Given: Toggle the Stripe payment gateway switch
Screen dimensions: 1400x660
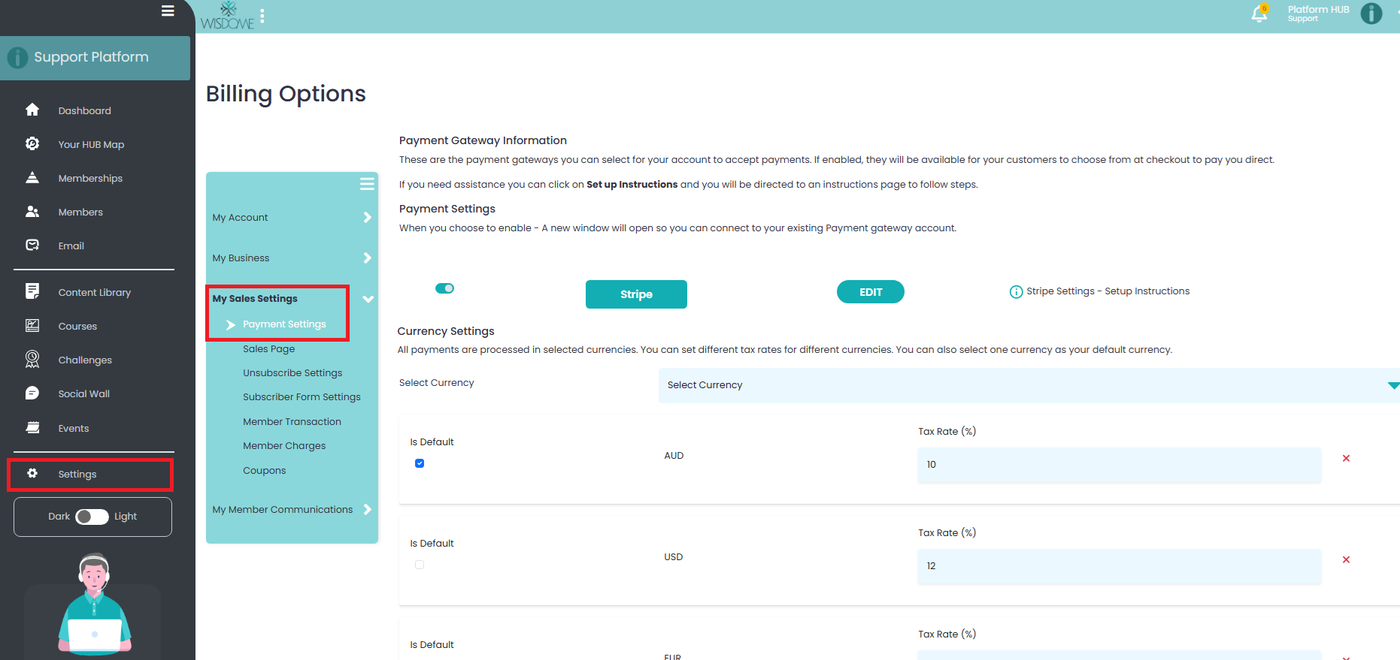Looking at the screenshot, I should (x=445, y=289).
